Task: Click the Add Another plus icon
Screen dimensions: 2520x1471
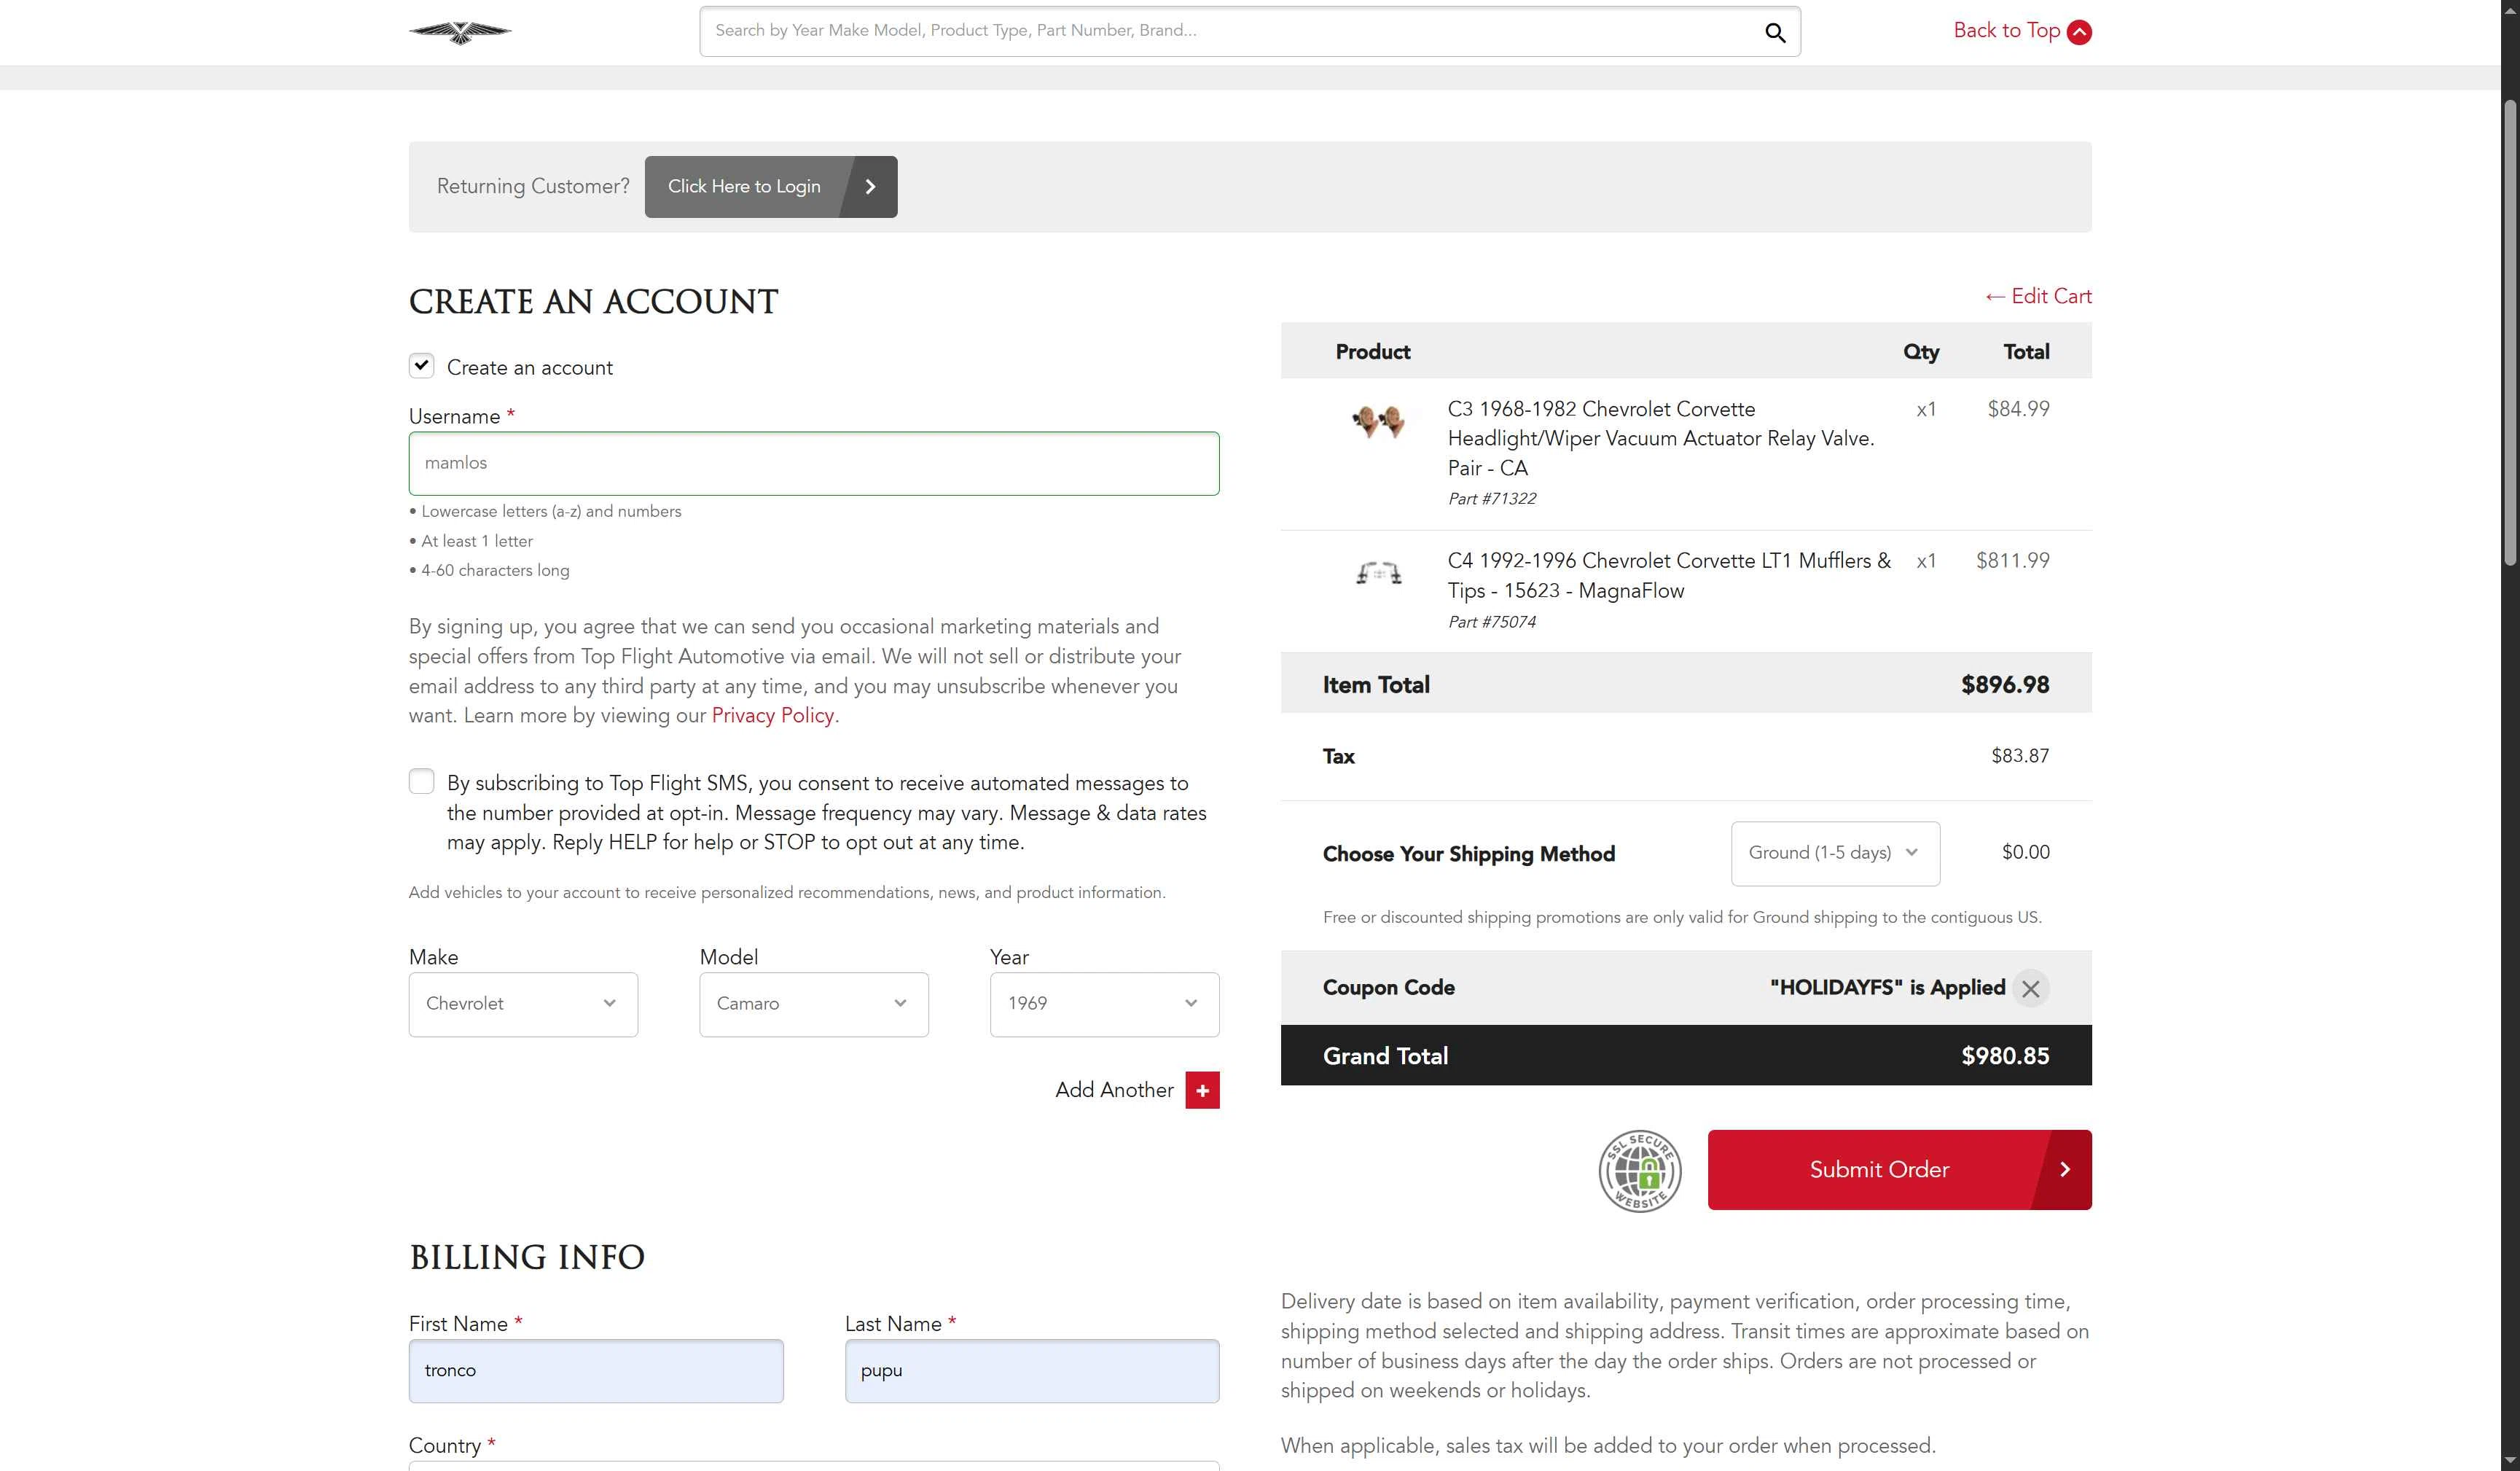Action: [x=1201, y=1090]
